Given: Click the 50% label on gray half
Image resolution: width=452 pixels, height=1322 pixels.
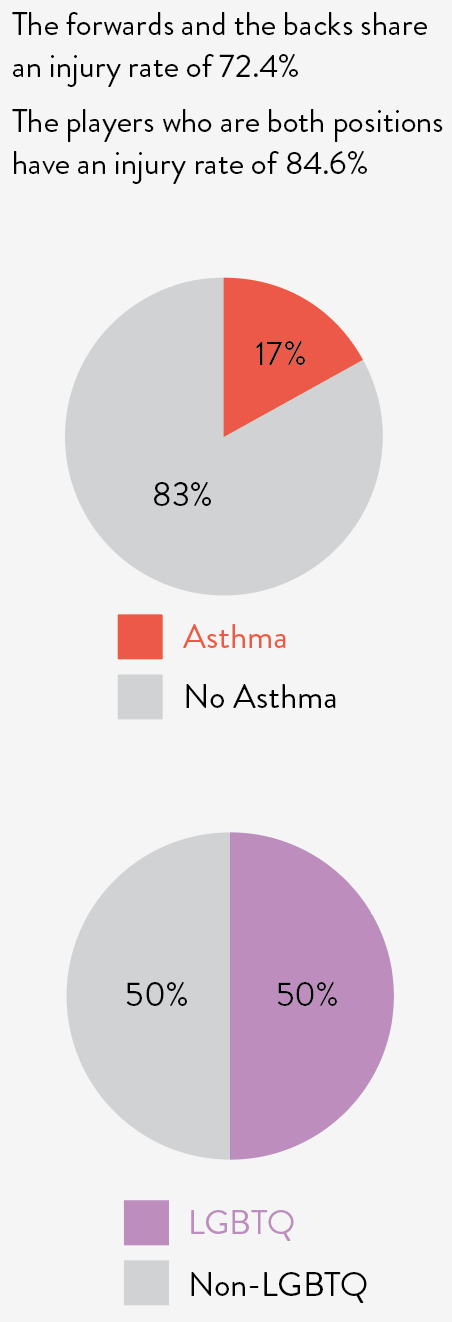Looking at the screenshot, I should pyautogui.click(x=156, y=994).
